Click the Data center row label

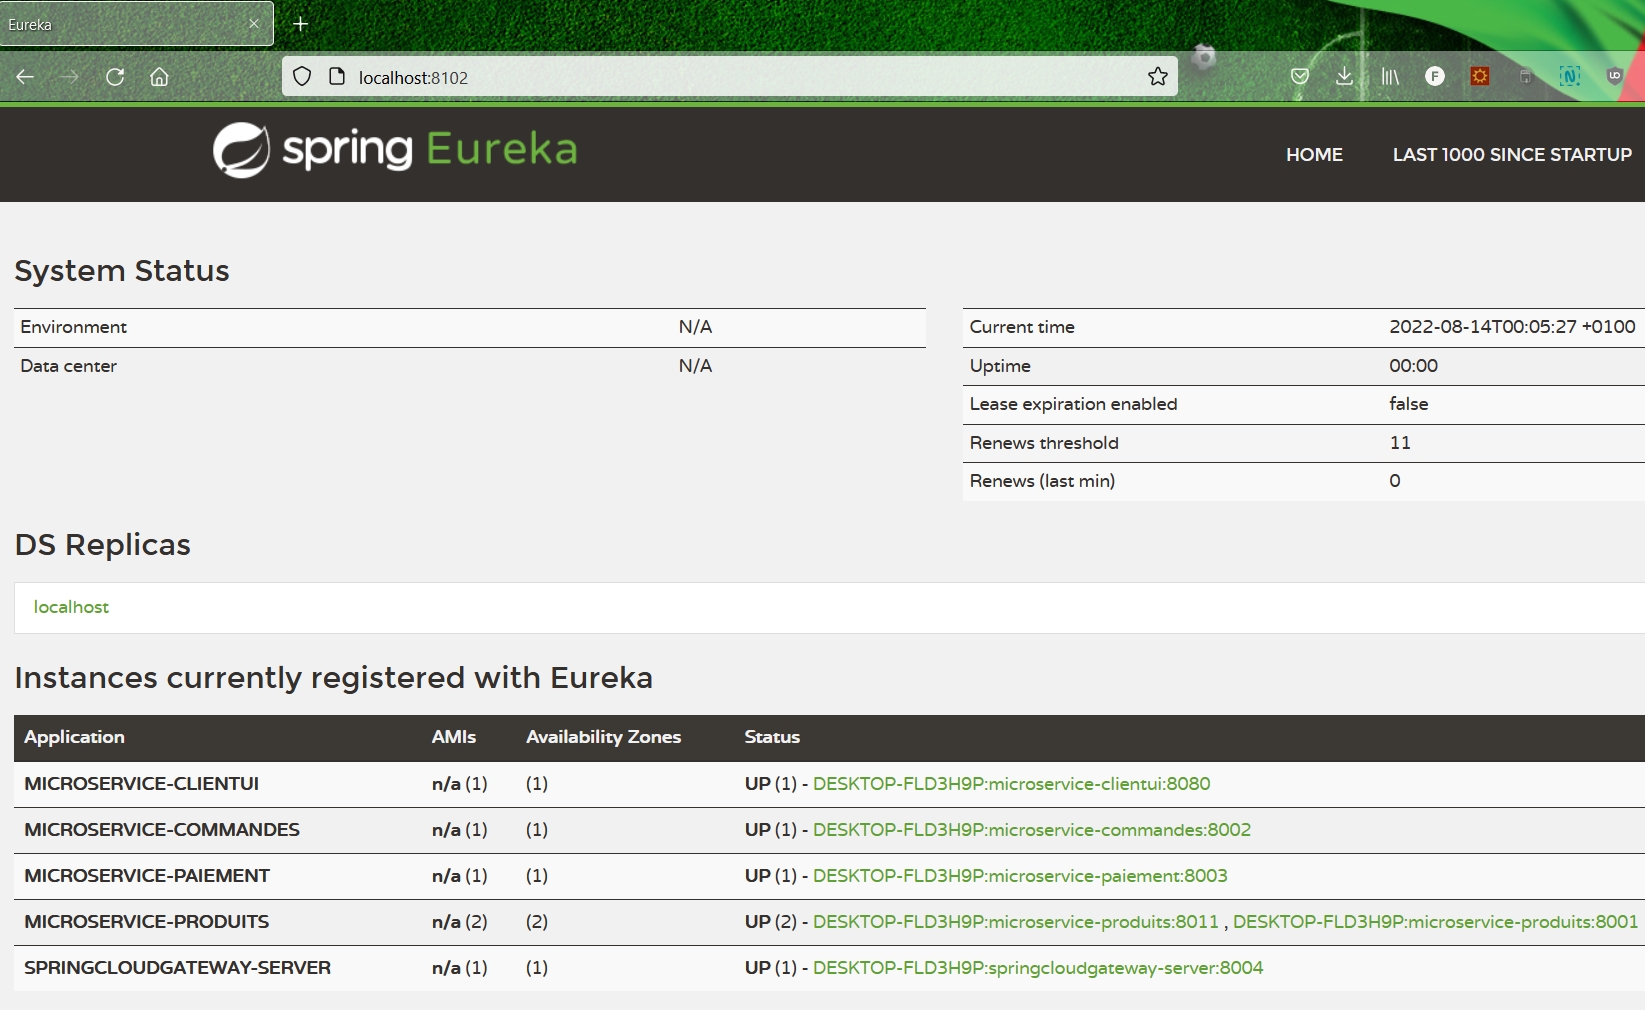point(68,366)
